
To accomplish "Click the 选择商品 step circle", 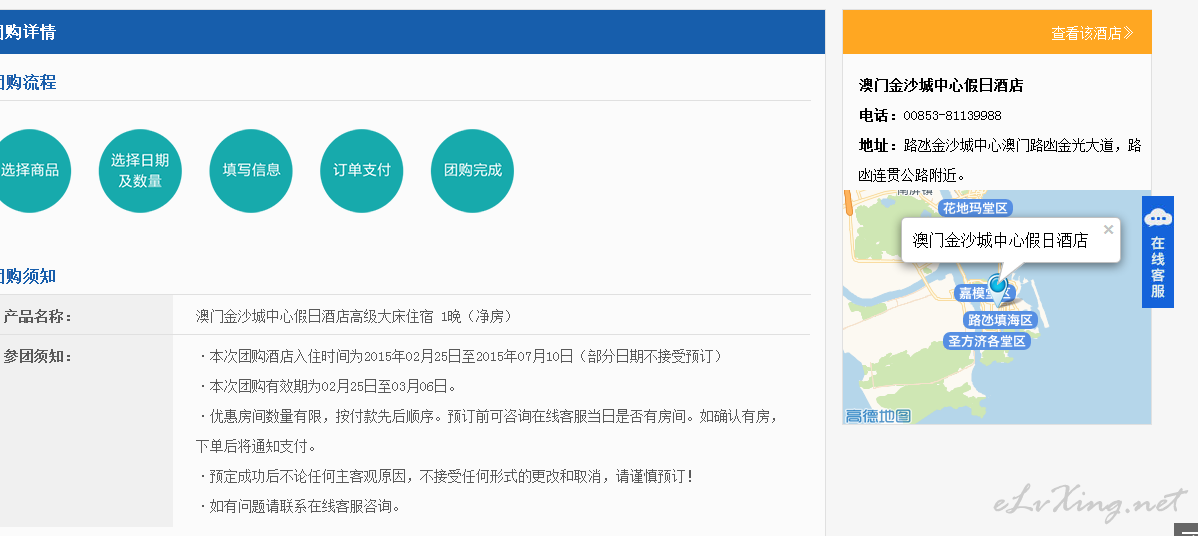I will pos(29,170).
